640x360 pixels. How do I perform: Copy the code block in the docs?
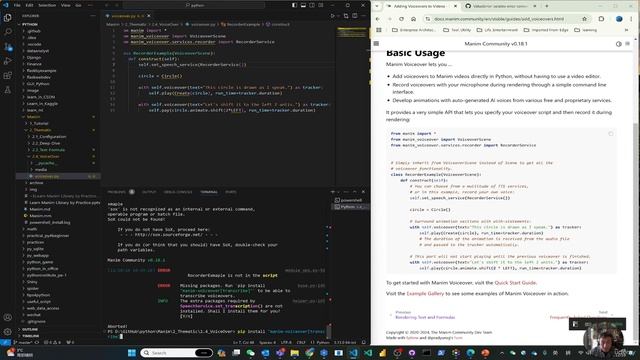611,134
